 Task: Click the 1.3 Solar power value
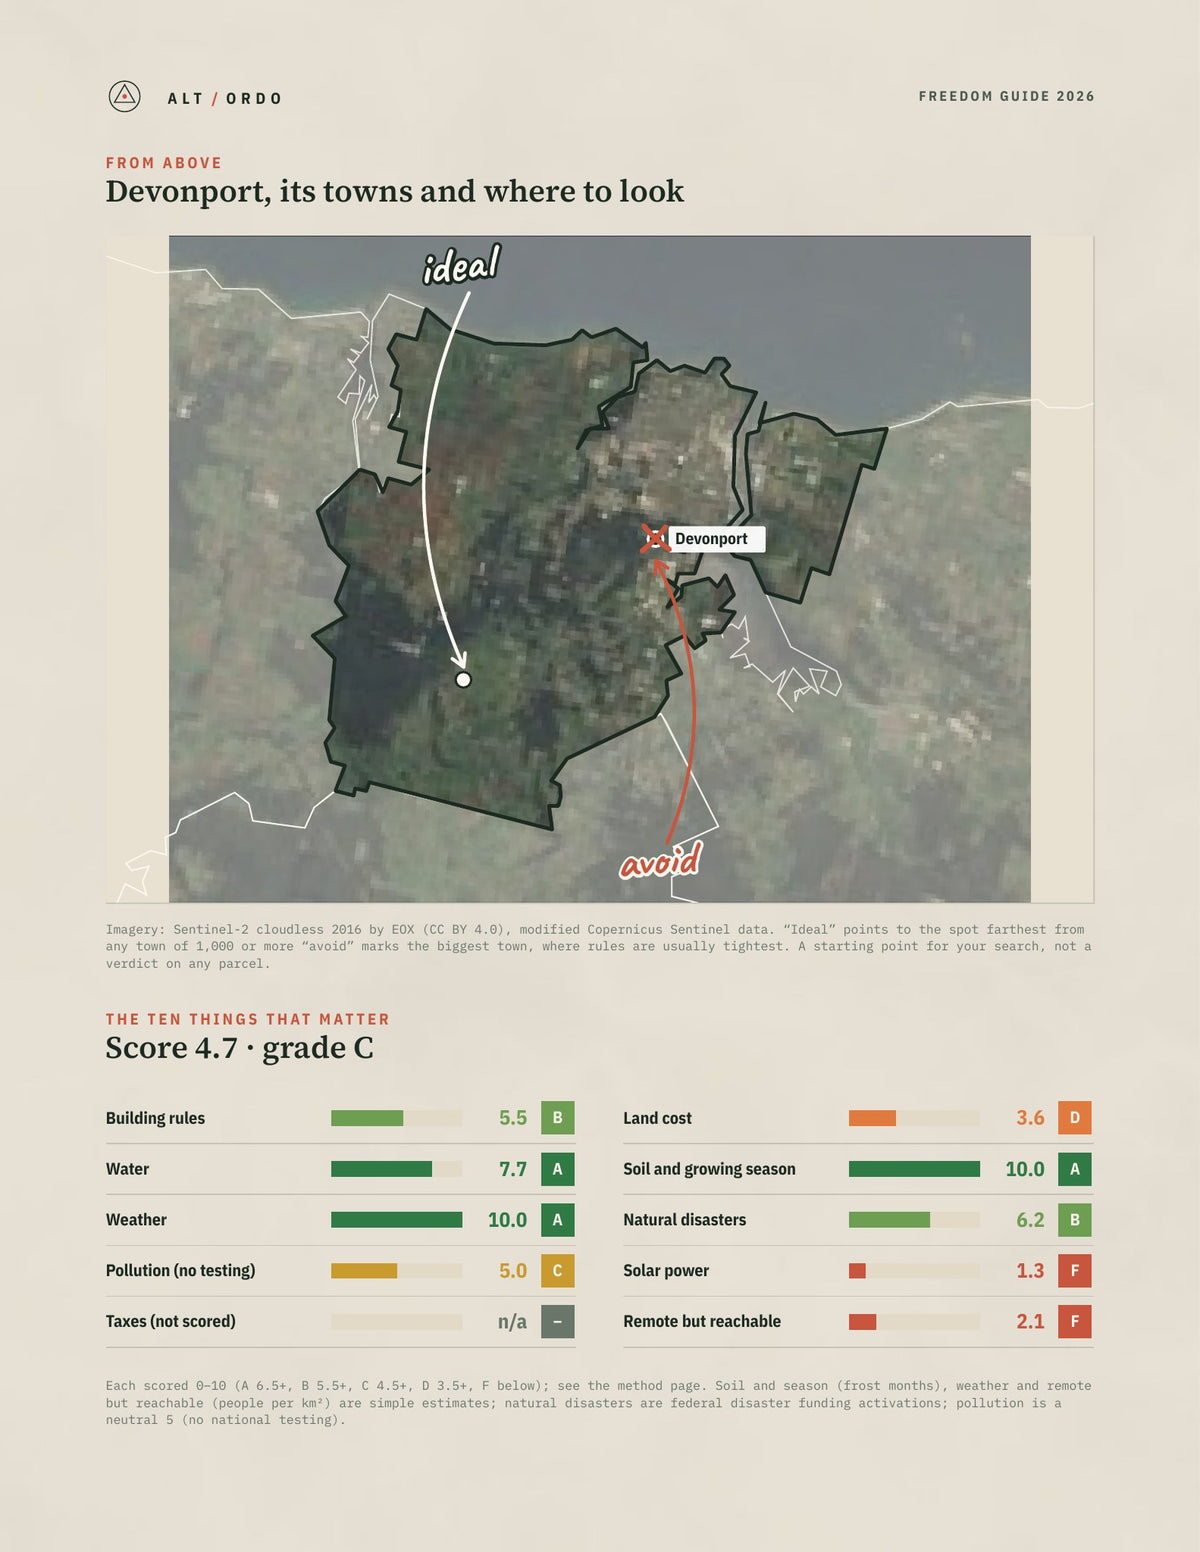tap(1030, 1271)
